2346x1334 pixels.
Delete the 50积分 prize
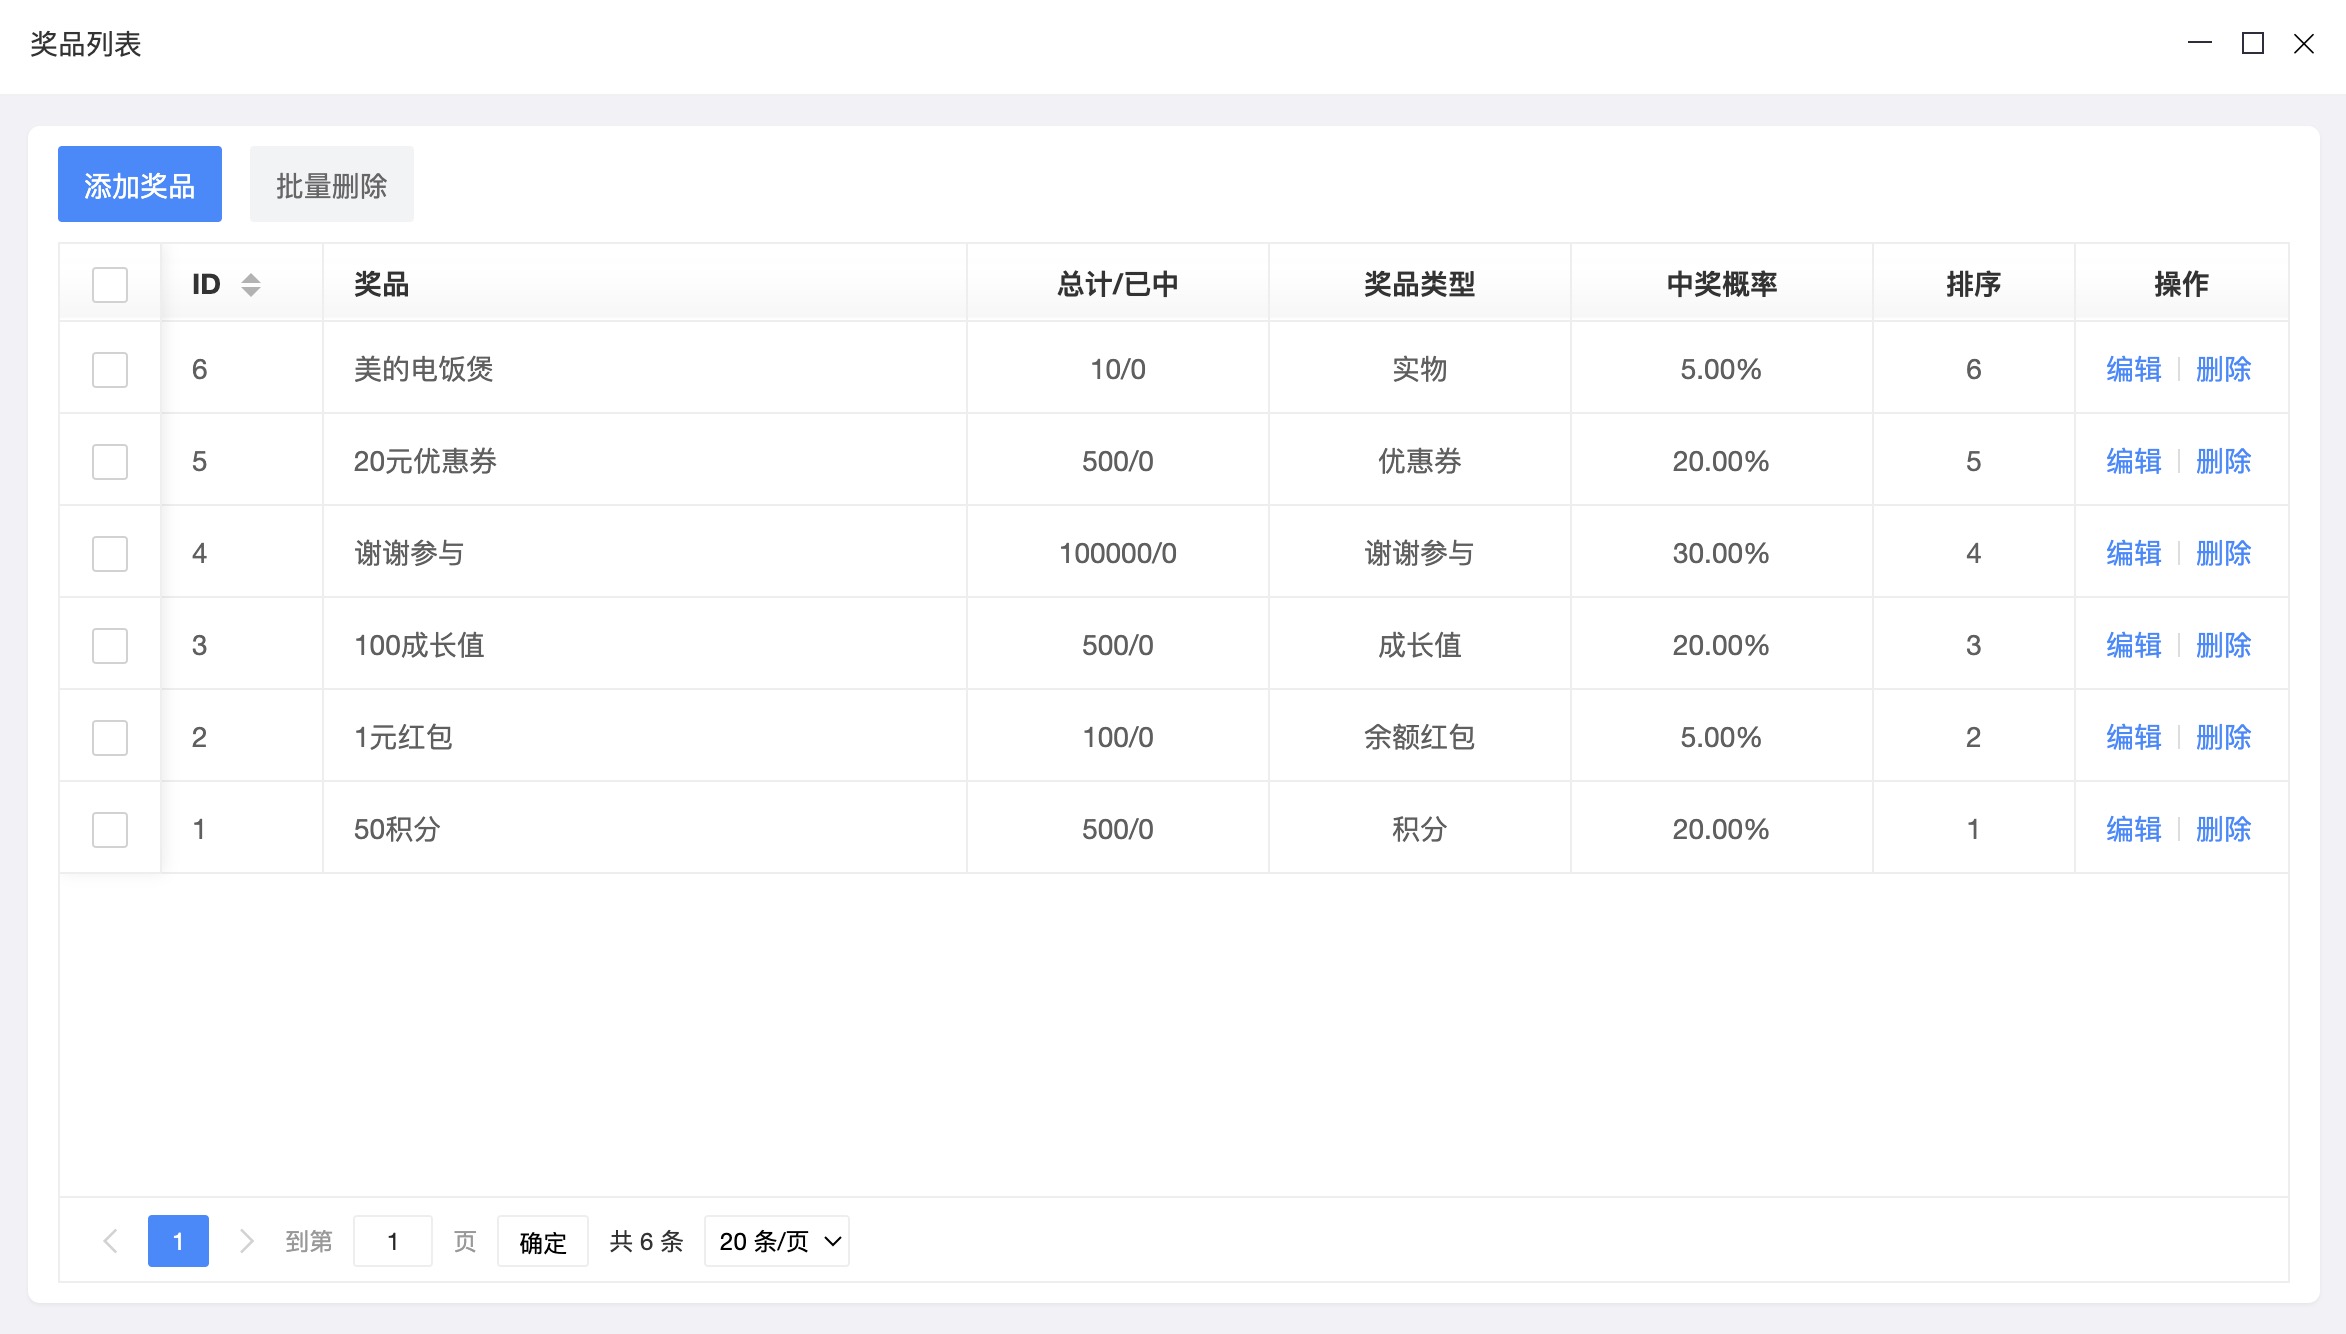pyautogui.click(x=2224, y=829)
